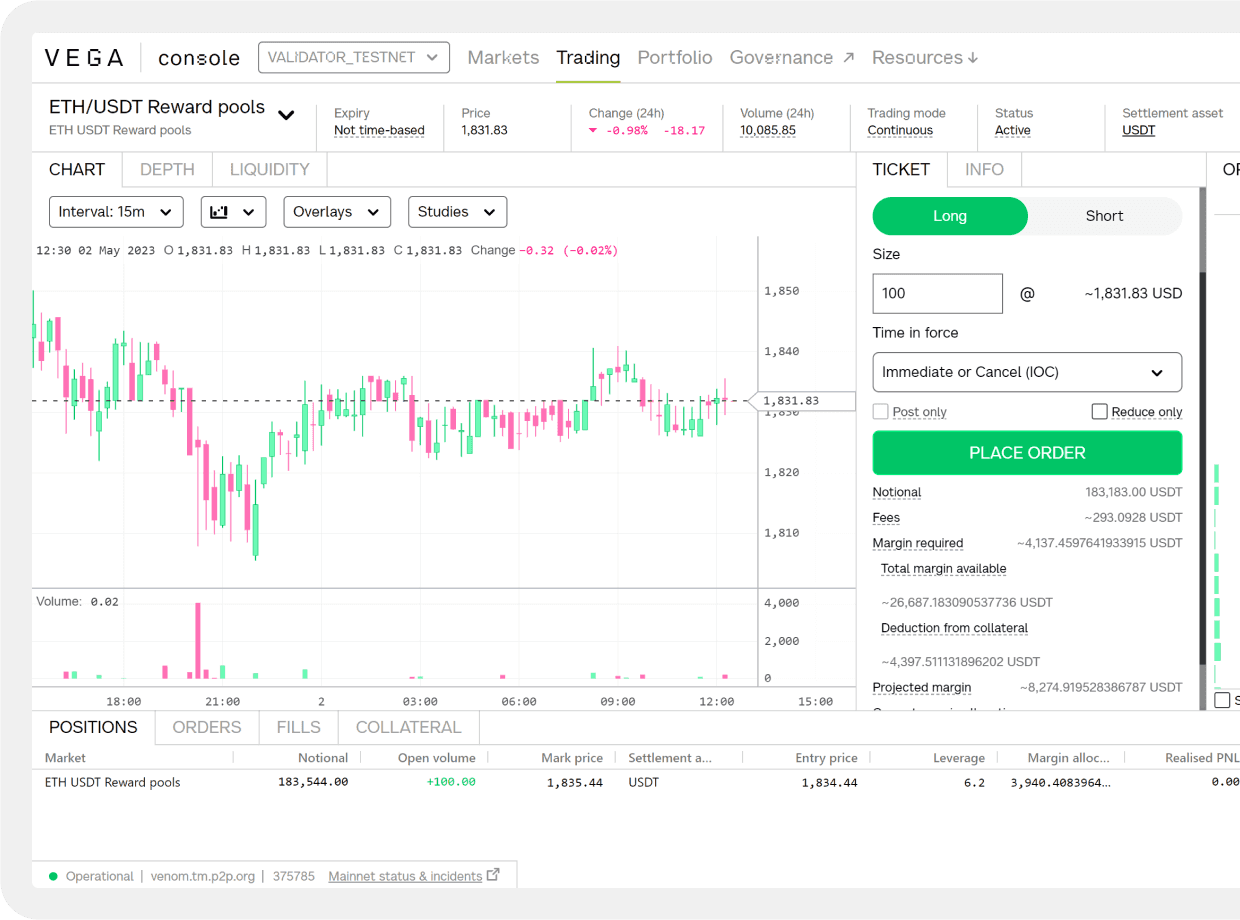The height and width of the screenshot is (920, 1240).
Task: Open the Resources menu
Action: [x=925, y=58]
